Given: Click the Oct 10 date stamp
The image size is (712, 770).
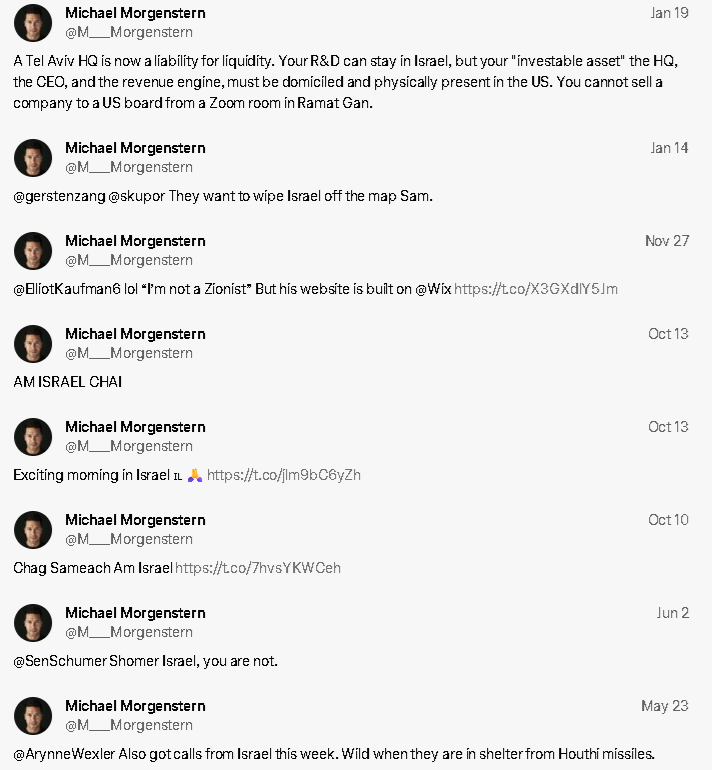Looking at the screenshot, I should point(668,520).
